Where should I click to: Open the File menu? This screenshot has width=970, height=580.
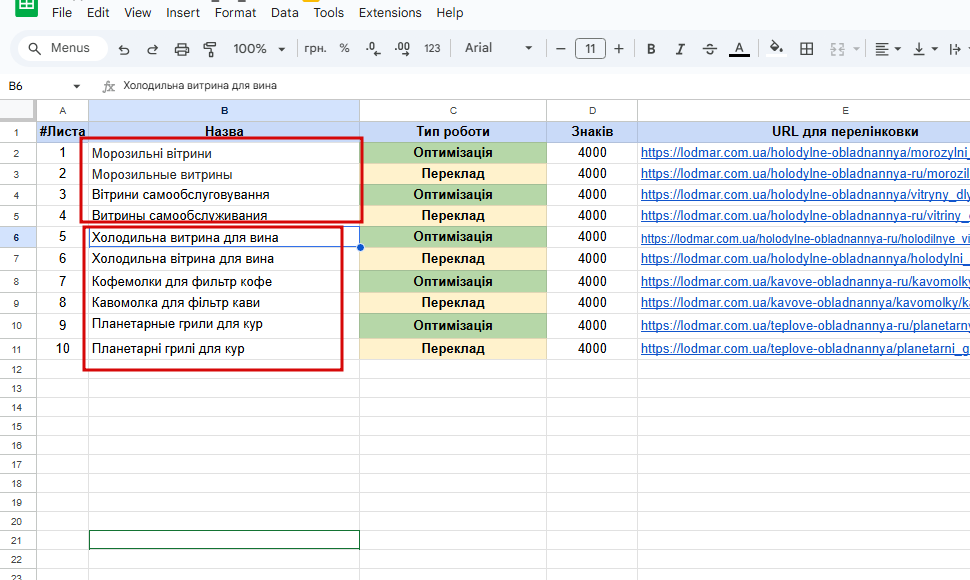62,12
